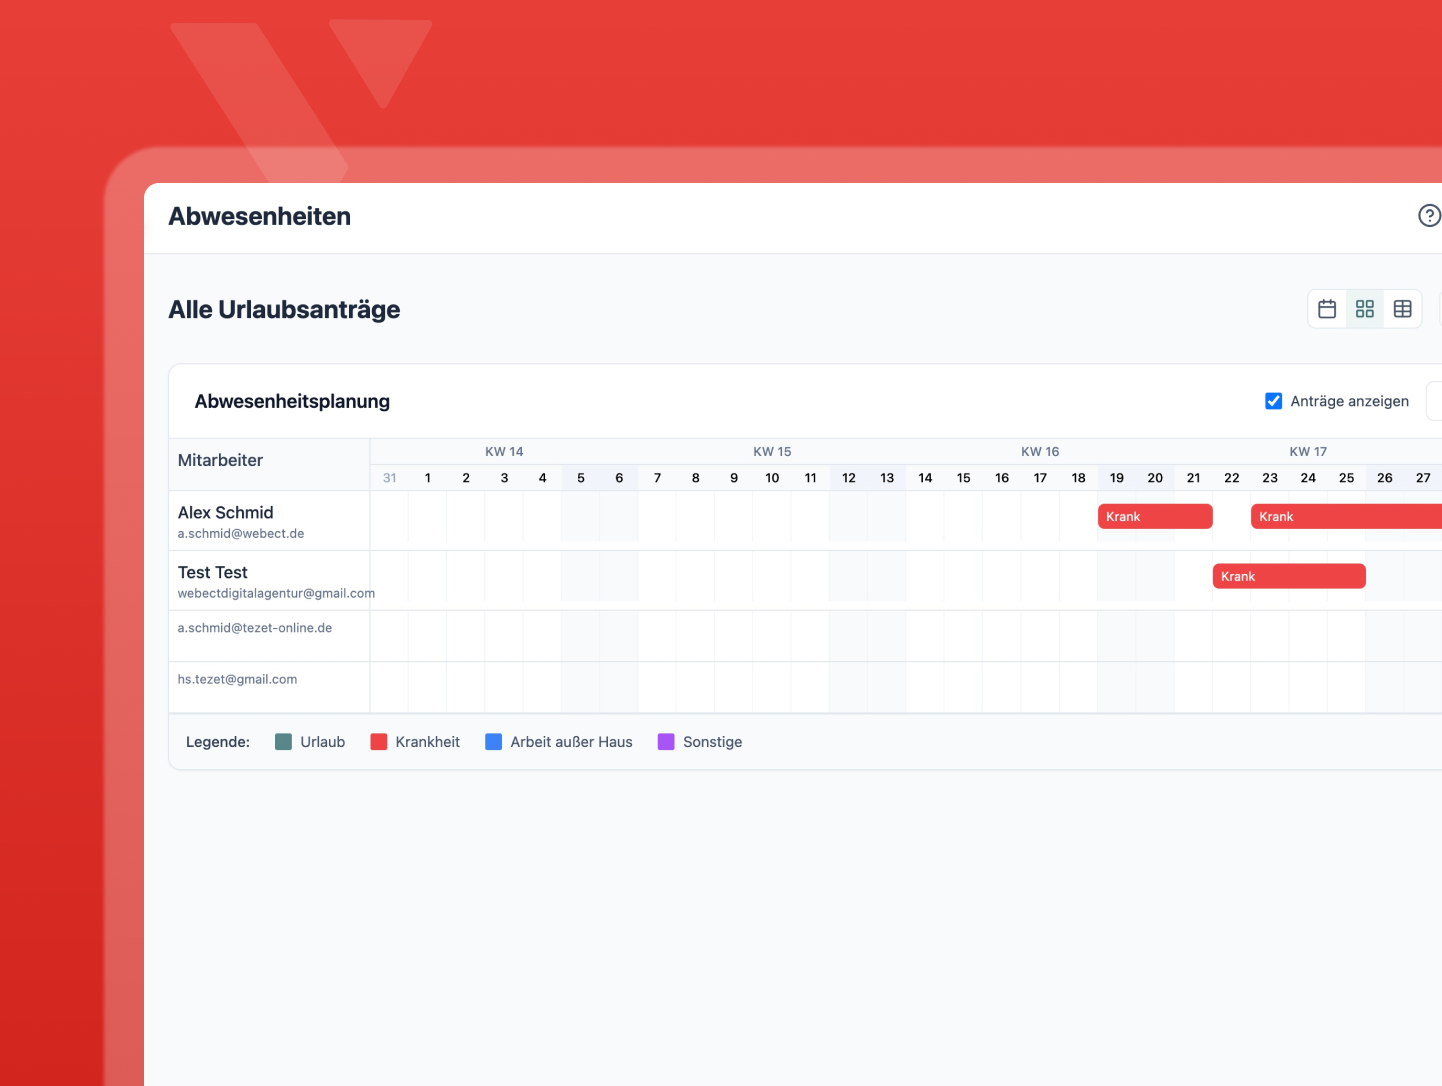Uncheck the Anträge anzeigen checkbox

[x=1273, y=400]
